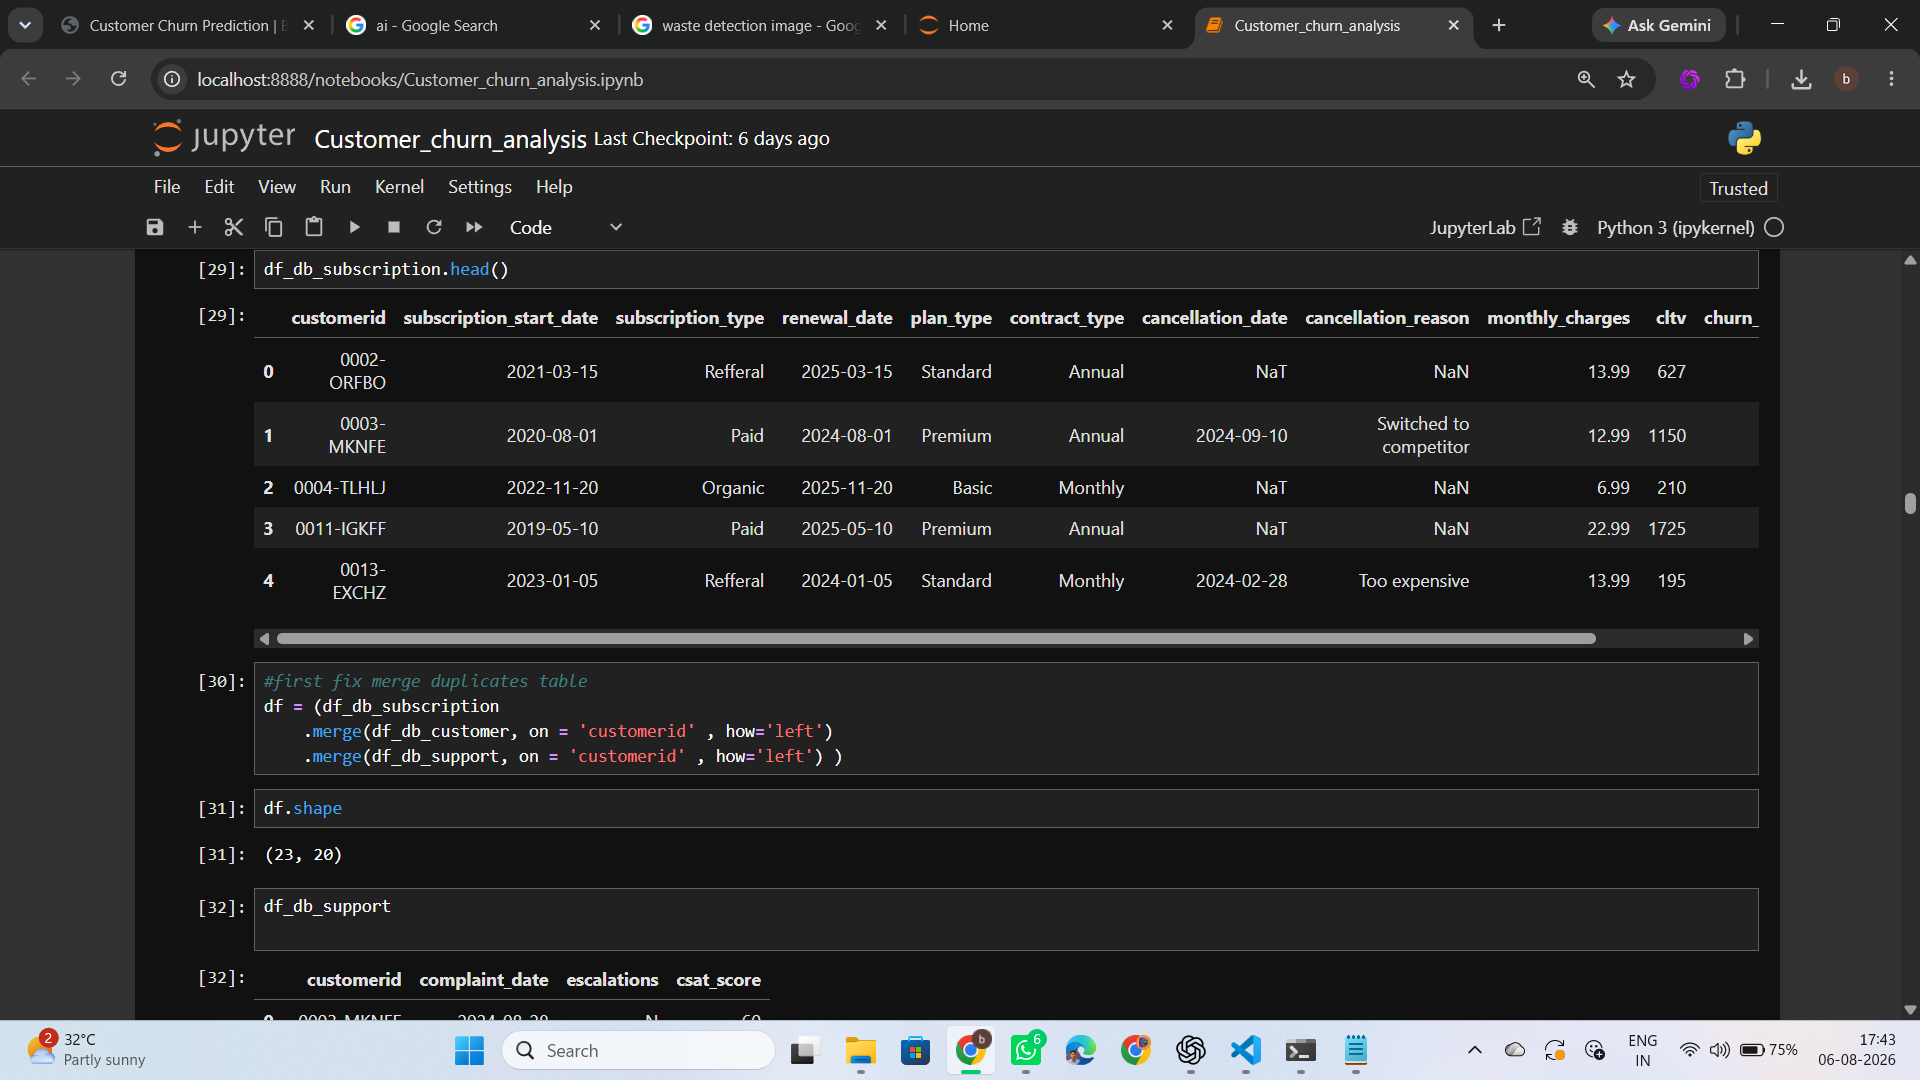
Task: Click into the df.shape code cell
Action: click(x=1006, y=808)
